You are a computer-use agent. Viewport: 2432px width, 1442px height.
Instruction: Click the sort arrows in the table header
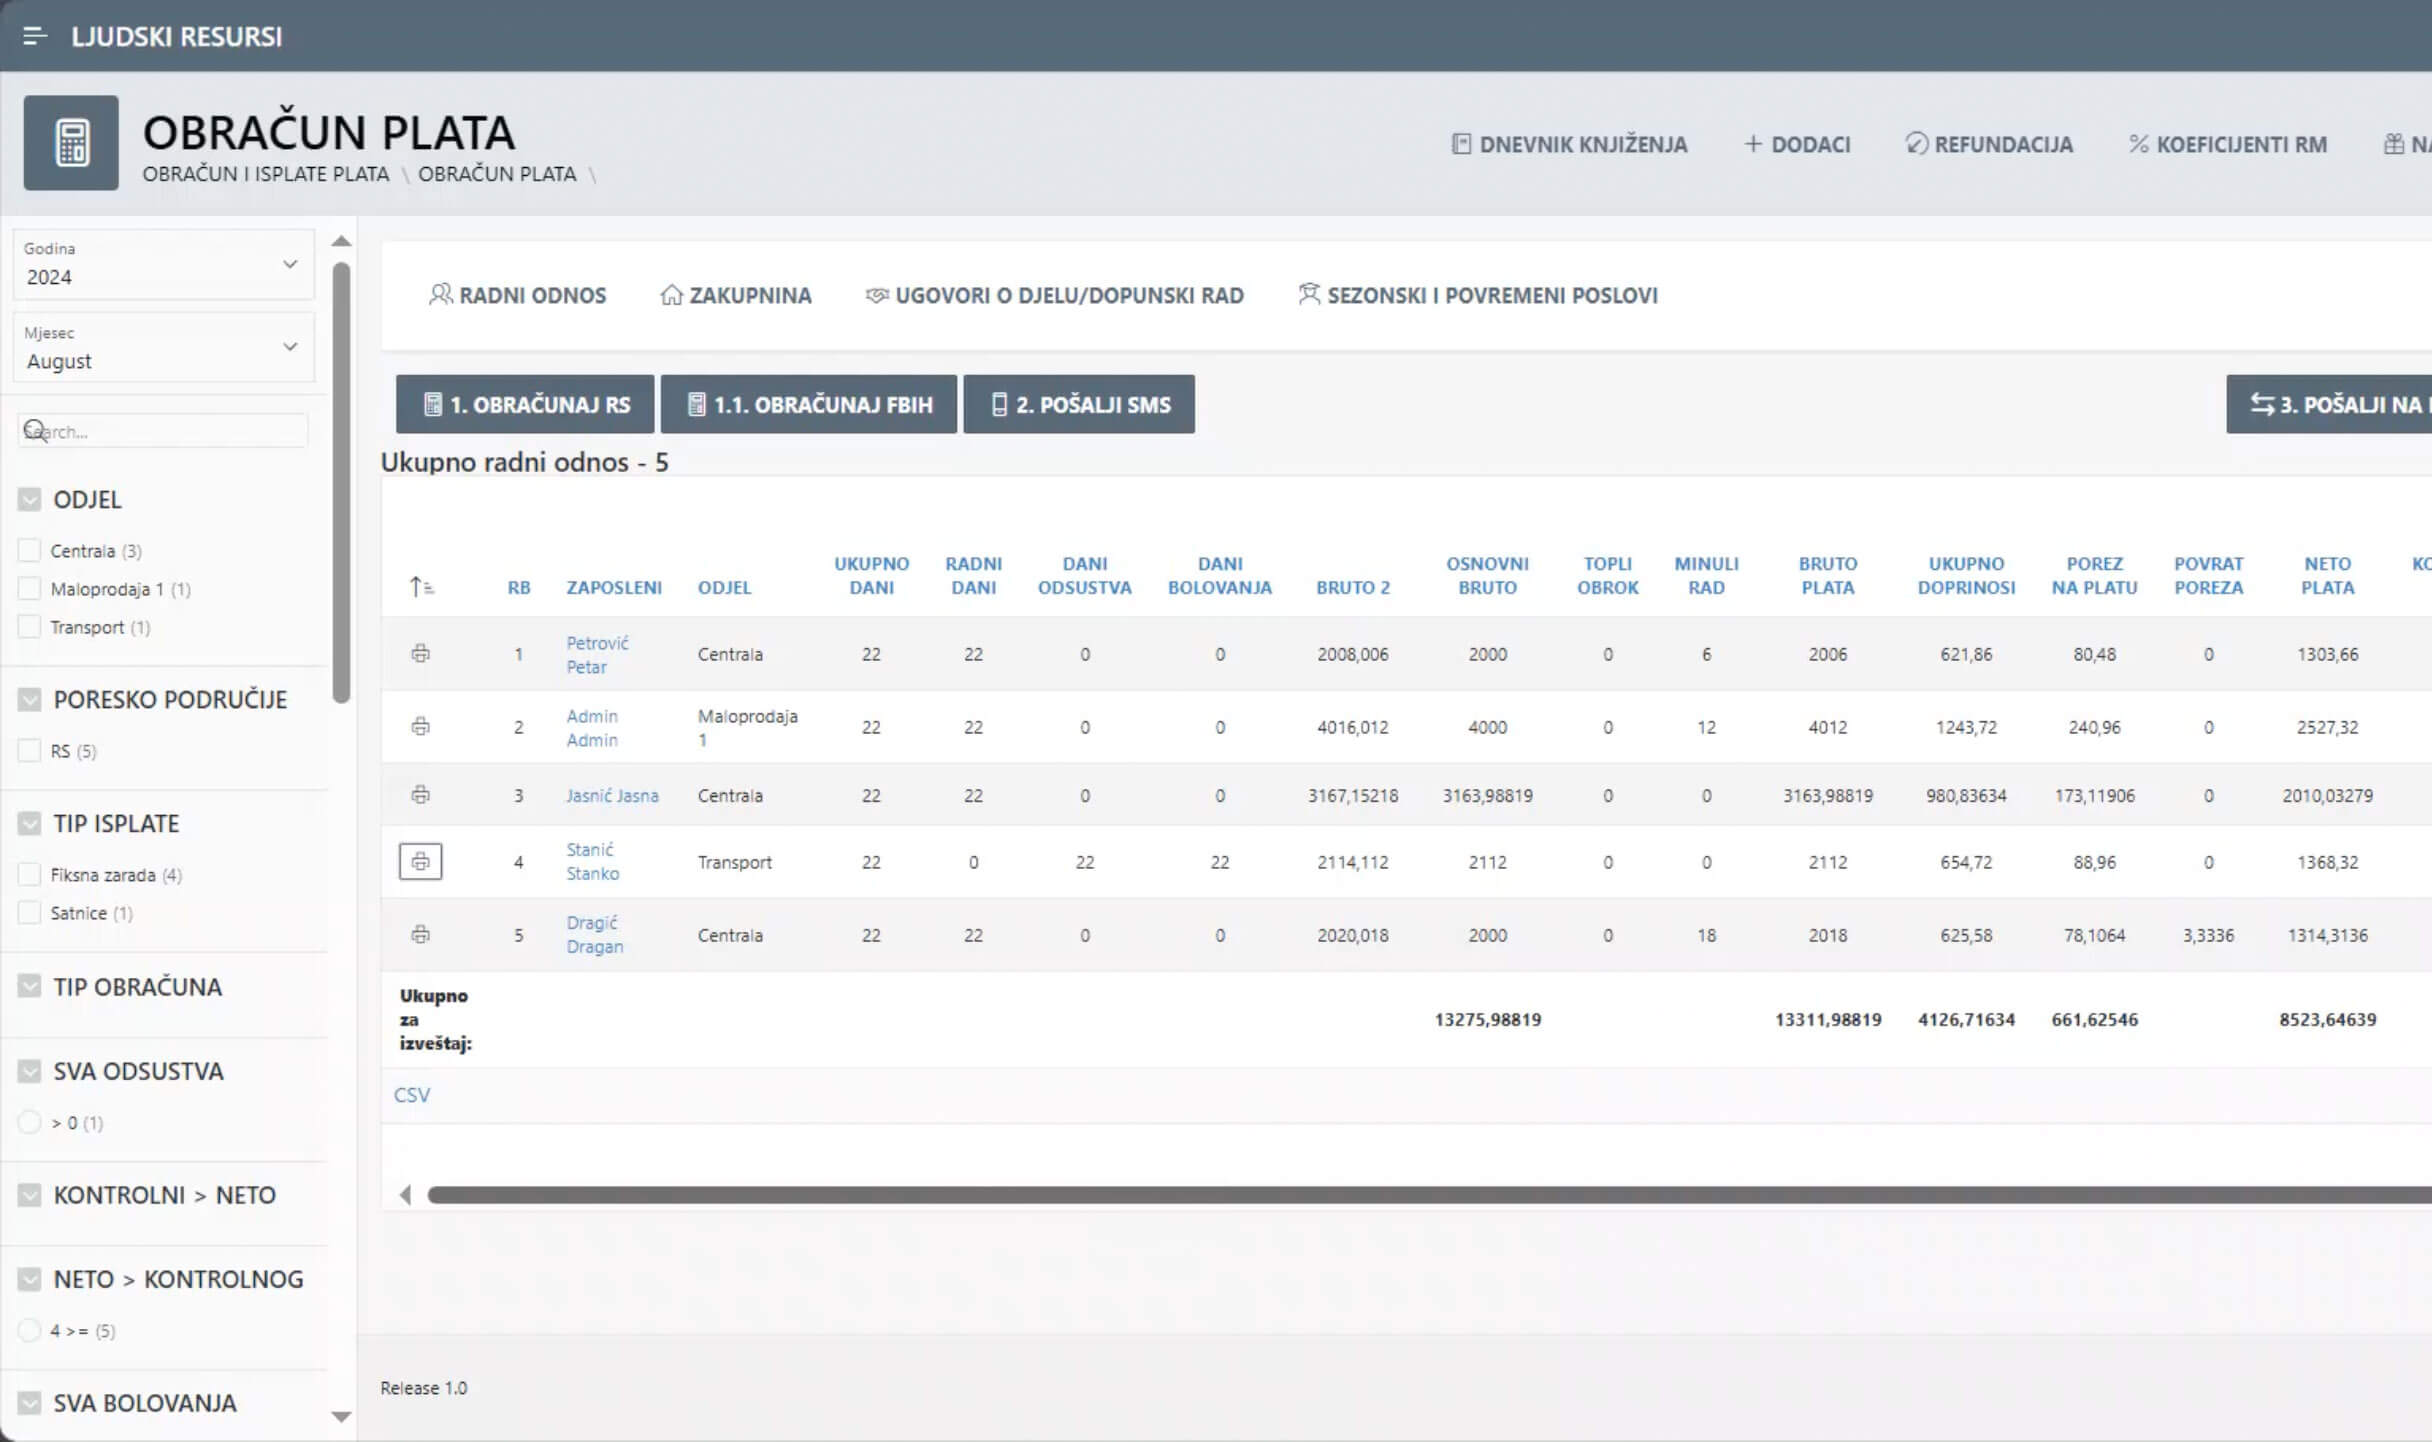coord(421,587)
